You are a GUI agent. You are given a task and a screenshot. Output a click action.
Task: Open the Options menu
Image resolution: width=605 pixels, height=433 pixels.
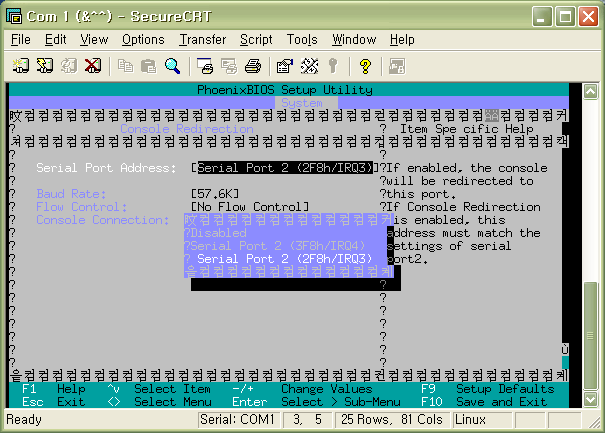pyautogui.click(x=143, y=39)
